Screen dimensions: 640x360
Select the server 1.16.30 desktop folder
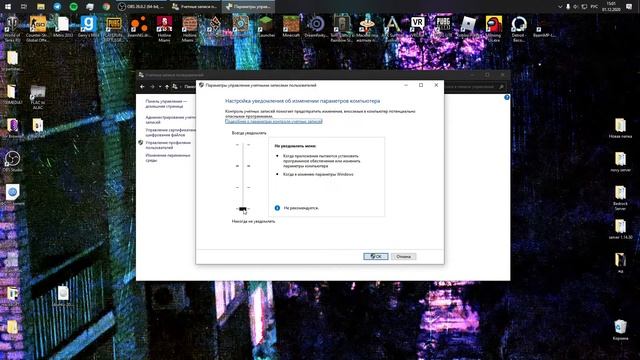pyautogui.click(x=620, y=229)
